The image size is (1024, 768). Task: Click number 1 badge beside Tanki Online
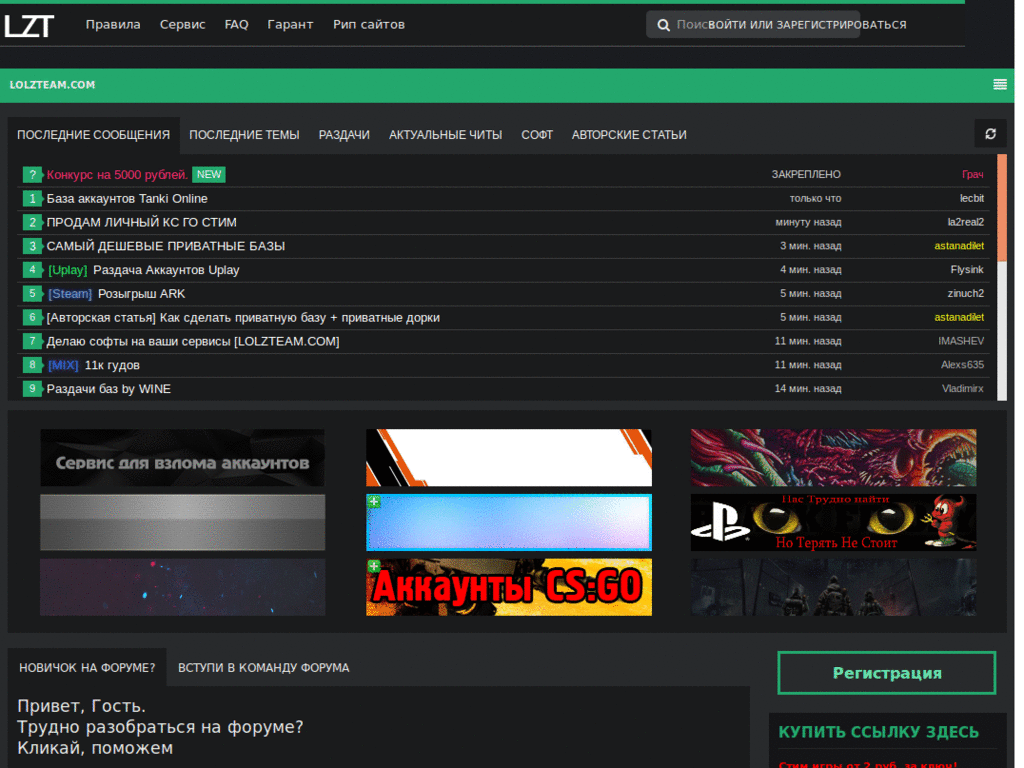coord(32,199)
